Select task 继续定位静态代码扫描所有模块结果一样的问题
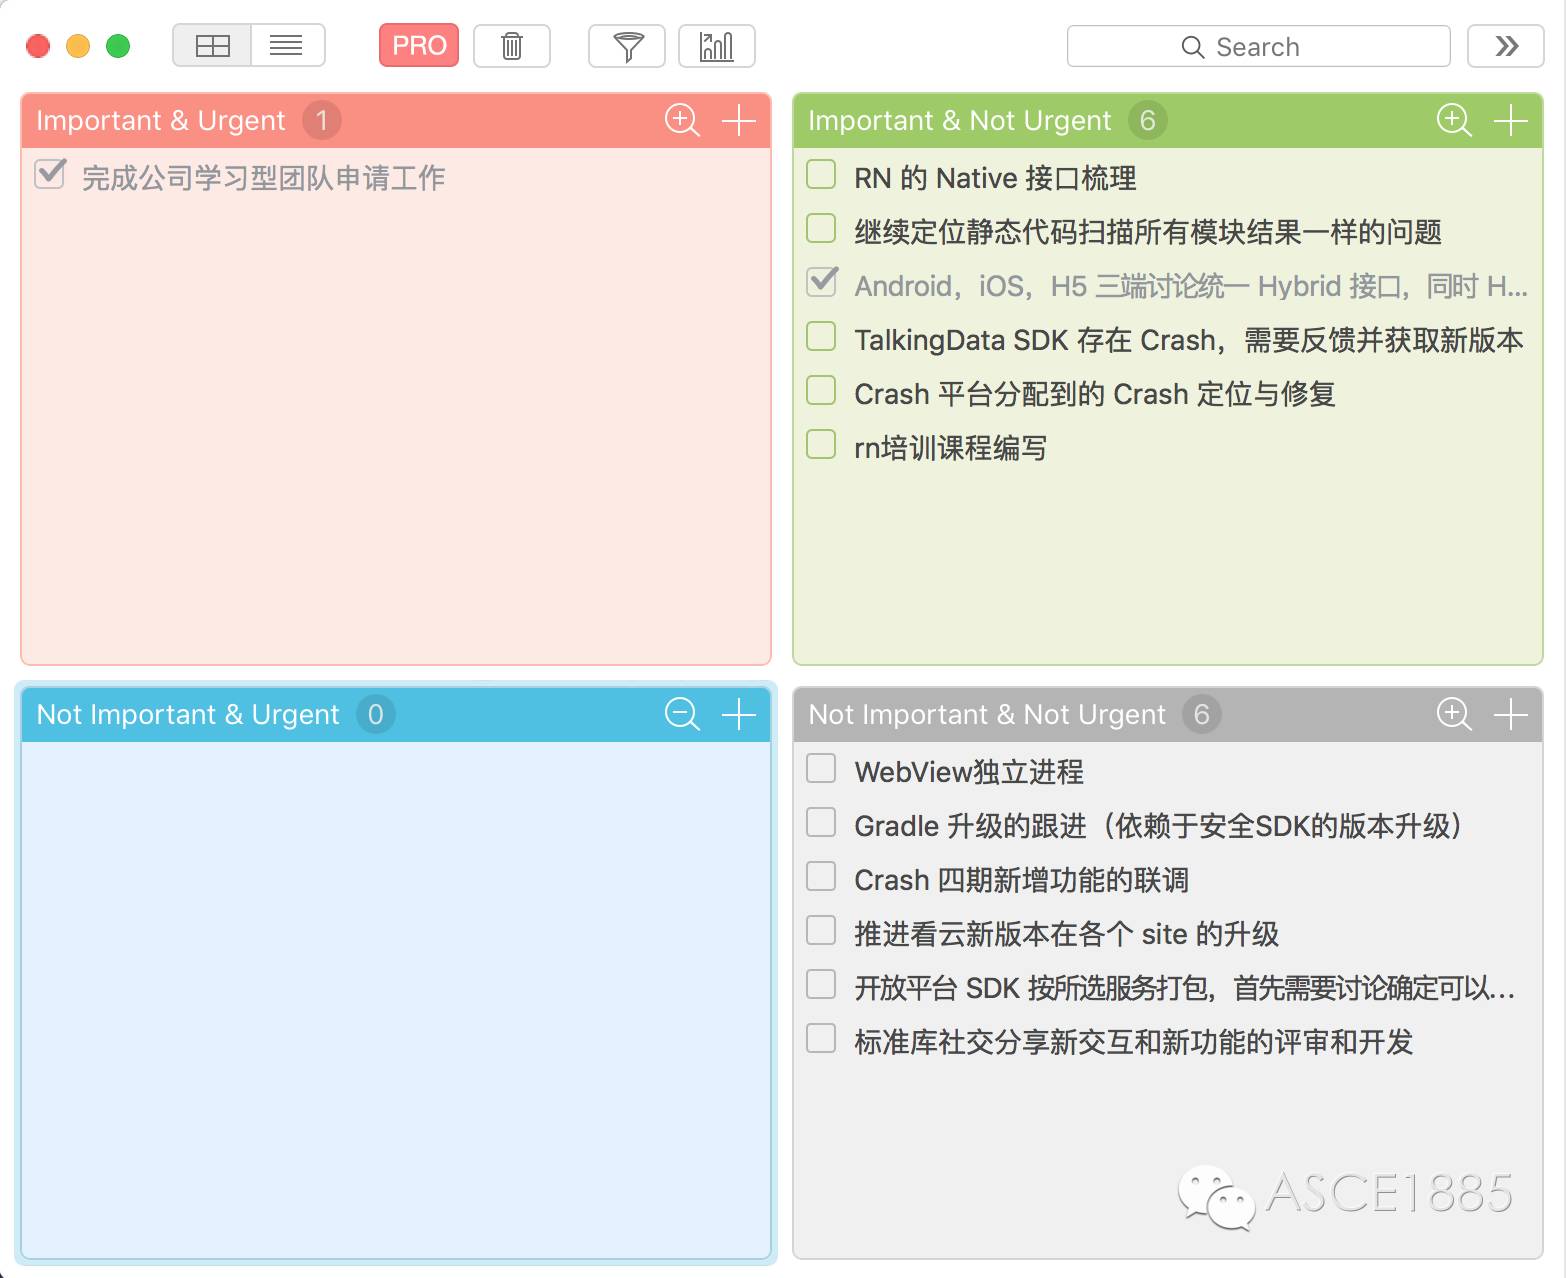The width and height of the screenshot is (1566, 1278). click(x=1148, y=232)
